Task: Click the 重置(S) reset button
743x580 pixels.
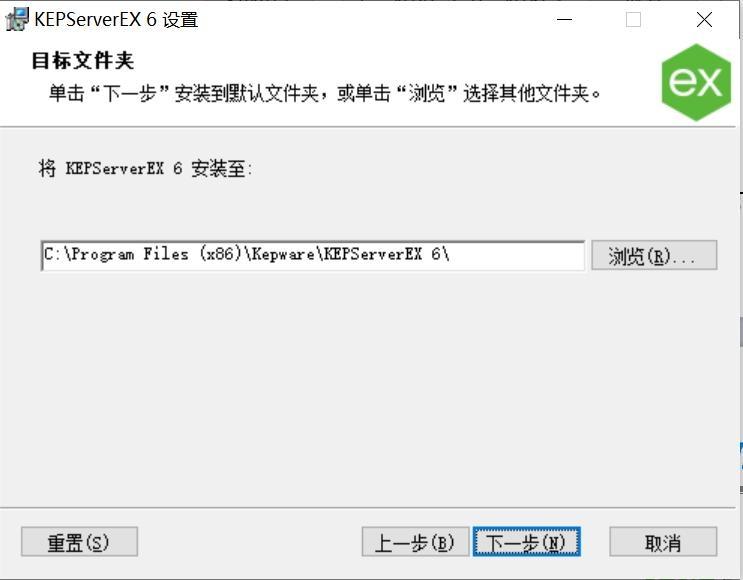Action: [x=80, y=542]
